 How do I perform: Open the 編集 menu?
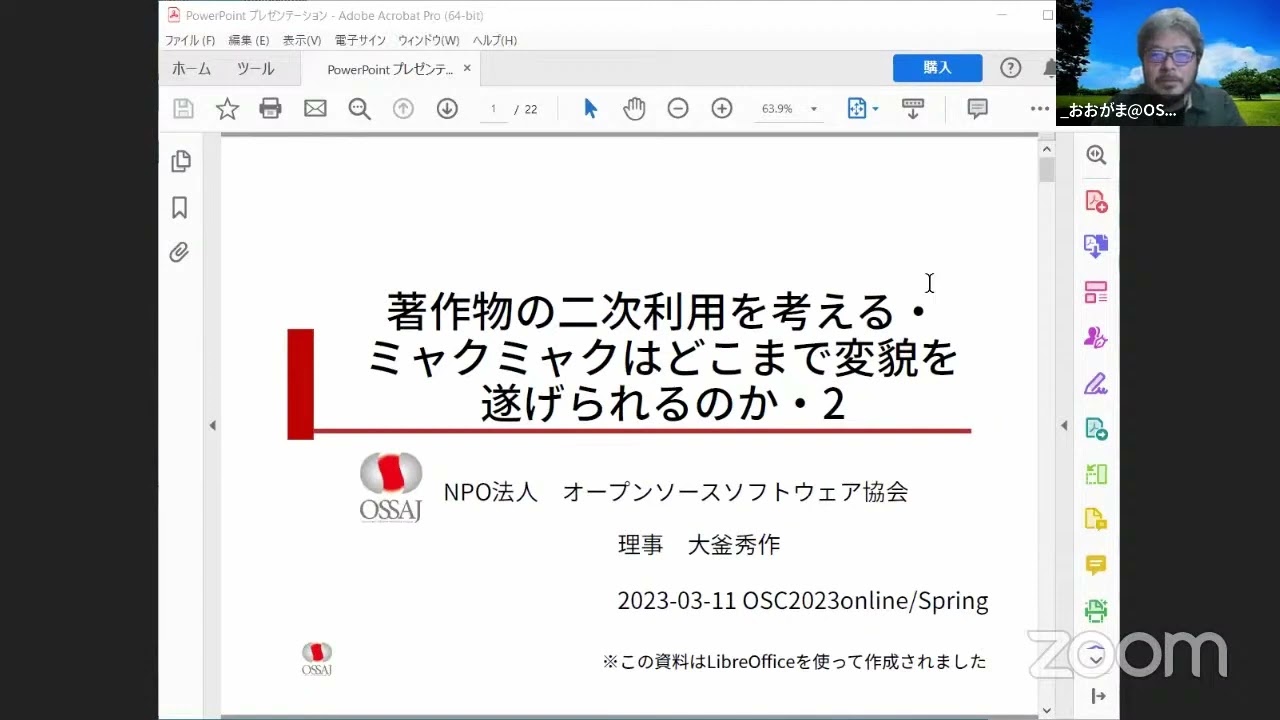(x=247, y=40)
